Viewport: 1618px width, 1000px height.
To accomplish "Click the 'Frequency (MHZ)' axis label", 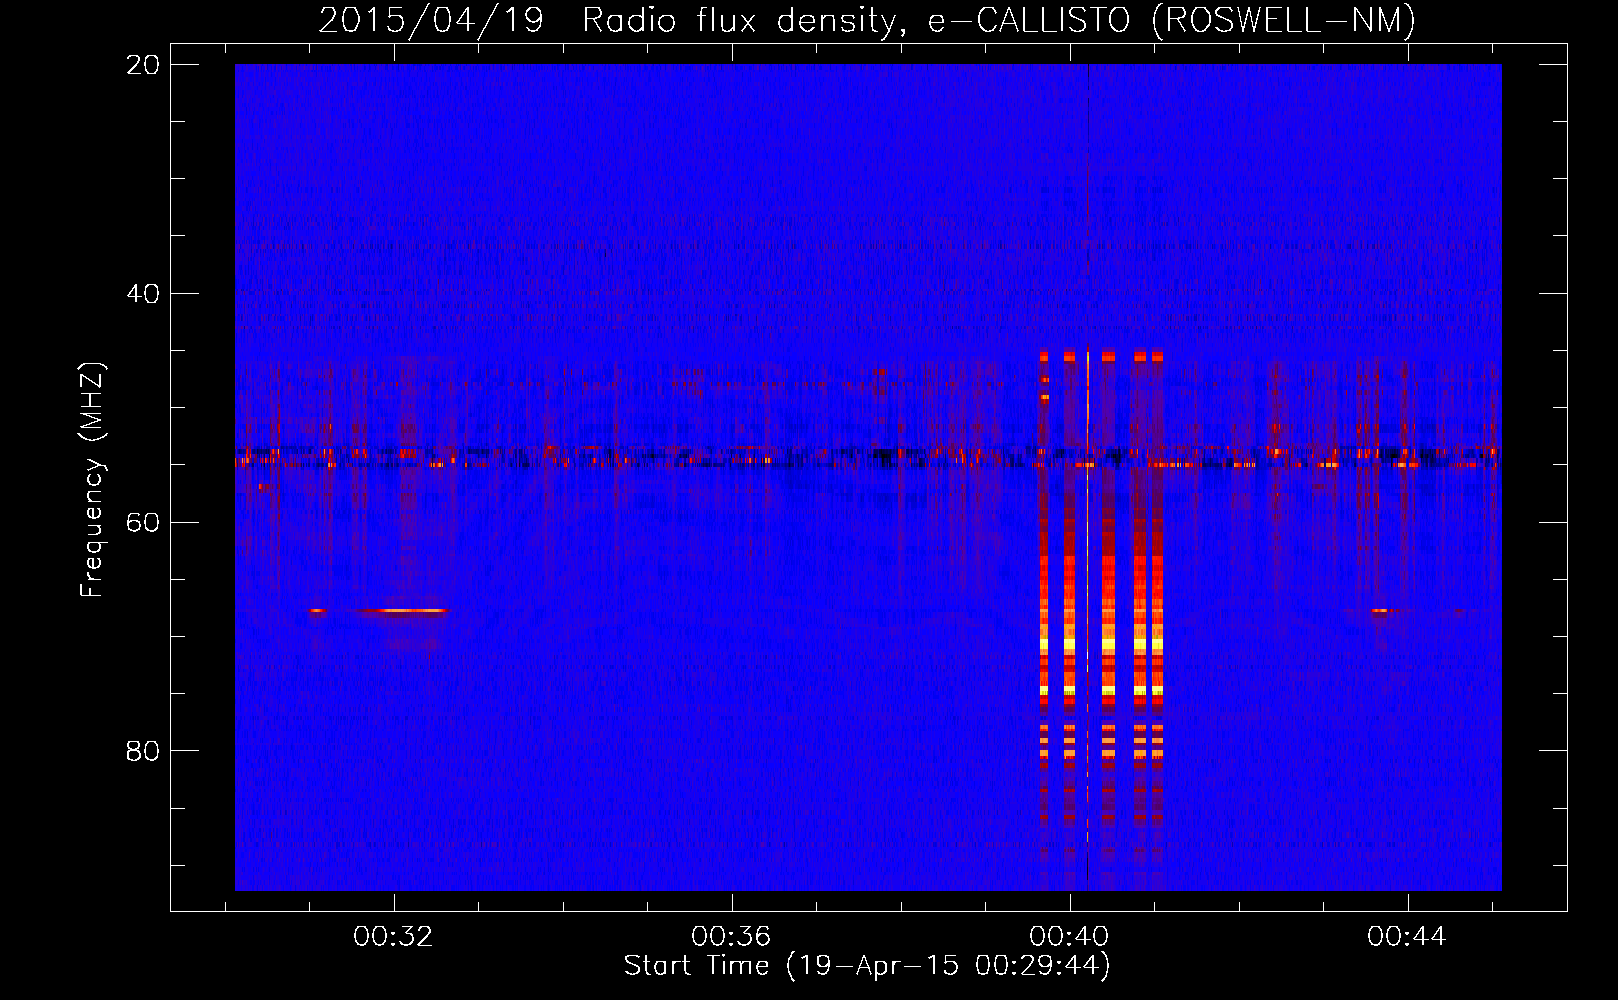I will tap(92, 480).
